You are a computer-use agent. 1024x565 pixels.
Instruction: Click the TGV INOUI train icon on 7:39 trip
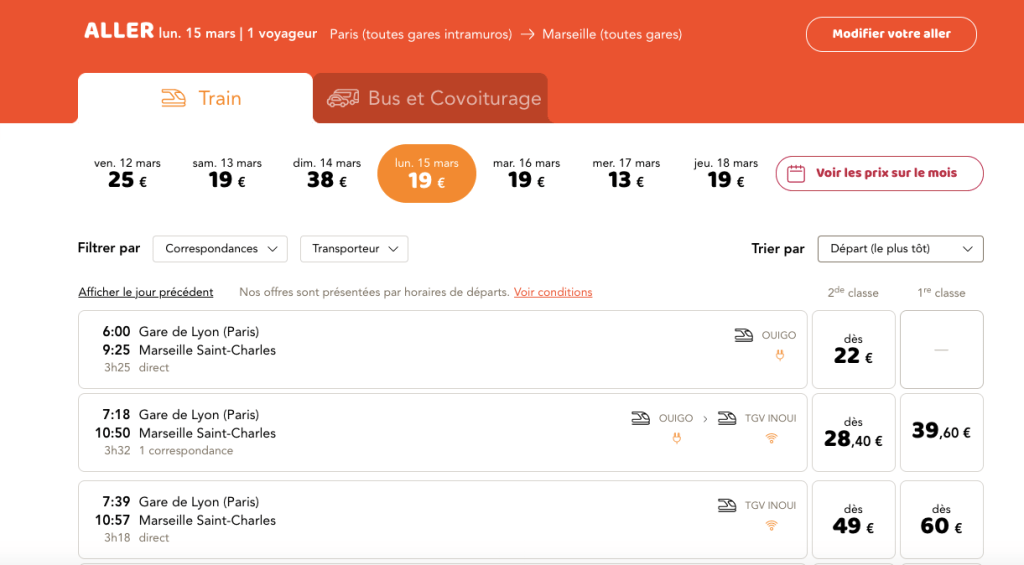coord(727,506)
